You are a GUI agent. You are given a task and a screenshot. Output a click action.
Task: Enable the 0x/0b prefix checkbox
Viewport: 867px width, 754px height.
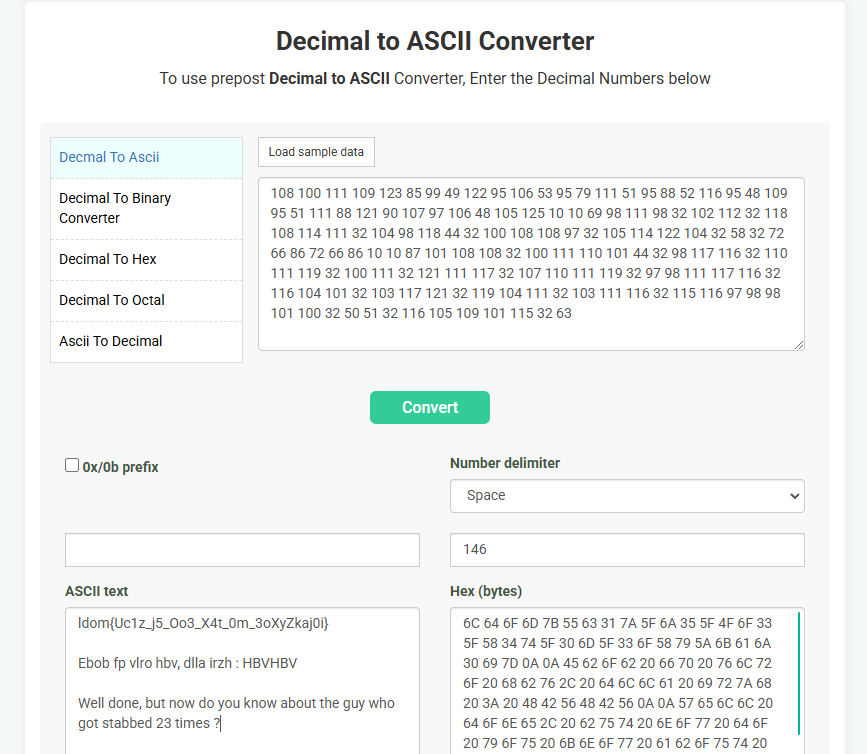72,465
